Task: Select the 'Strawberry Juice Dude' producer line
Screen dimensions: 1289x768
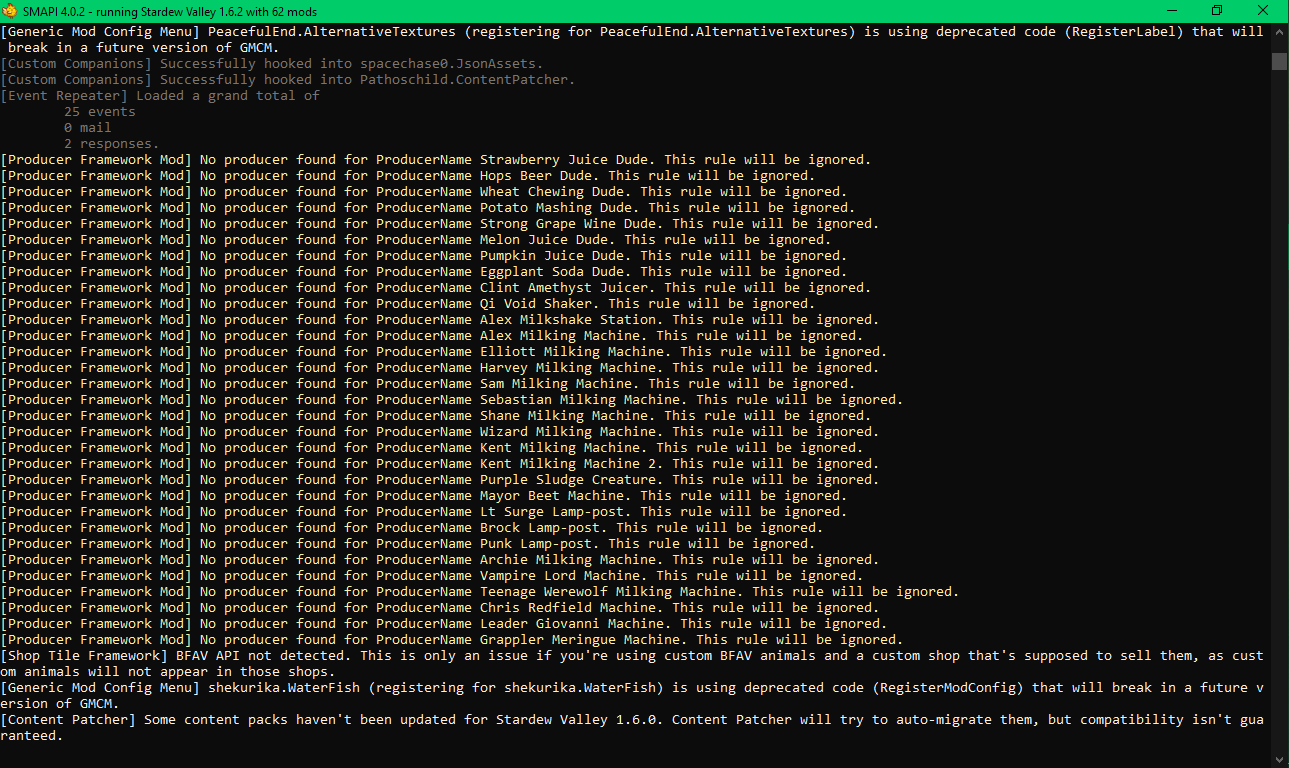Action: point(436,160)
